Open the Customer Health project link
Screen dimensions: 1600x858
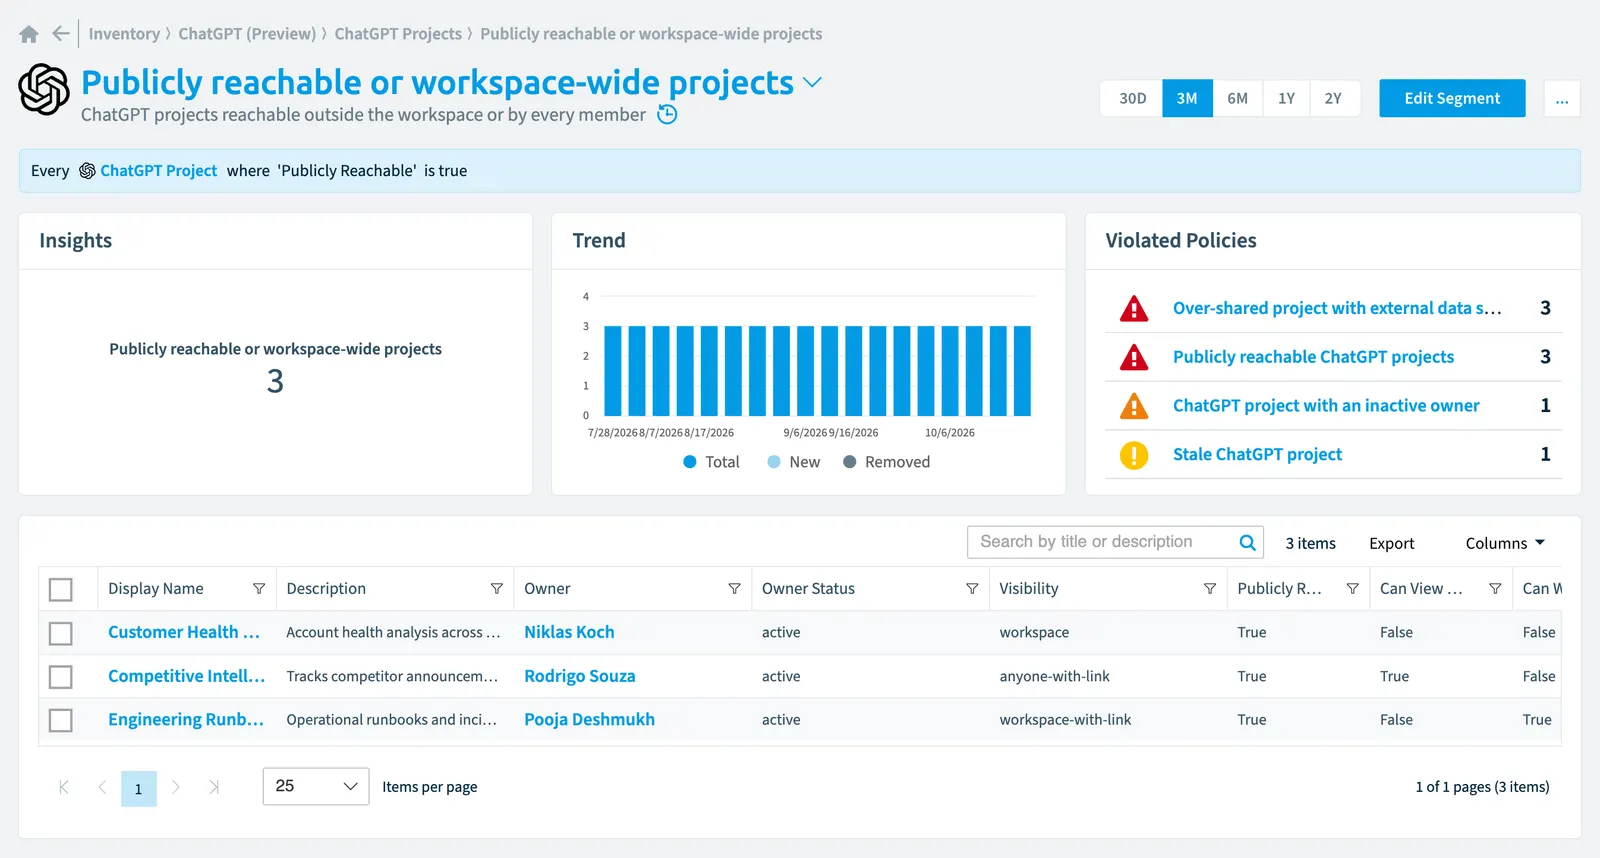point(184,632)
